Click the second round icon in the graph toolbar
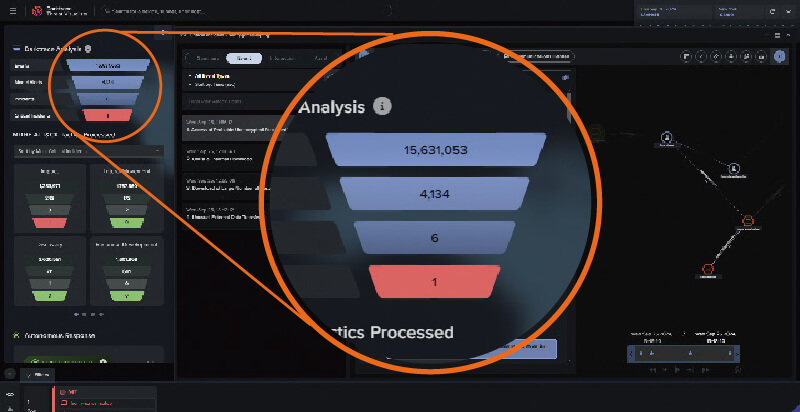 (x=701, y=56)
